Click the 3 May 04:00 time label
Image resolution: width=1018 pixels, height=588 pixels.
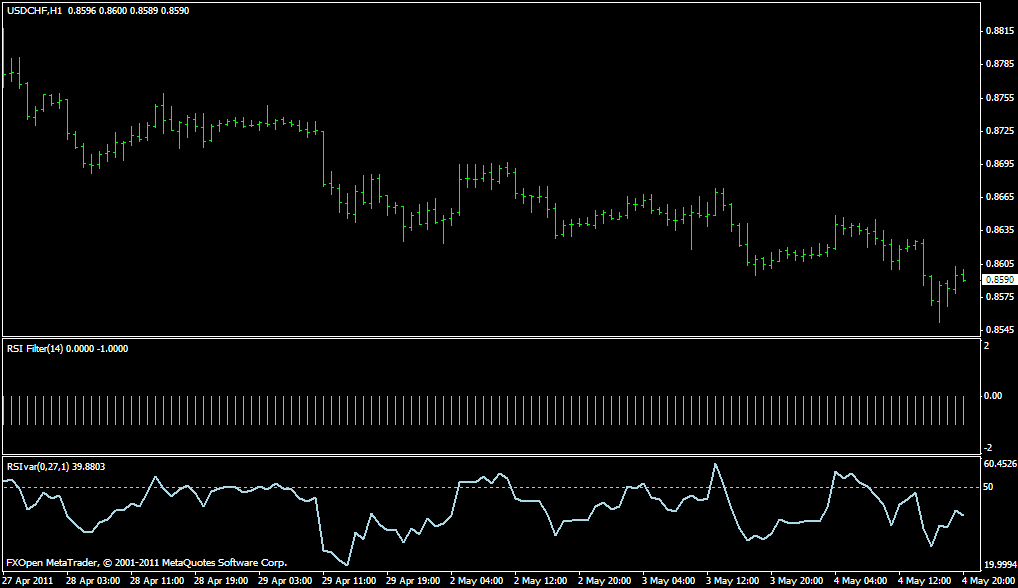(x=669, y=580)
